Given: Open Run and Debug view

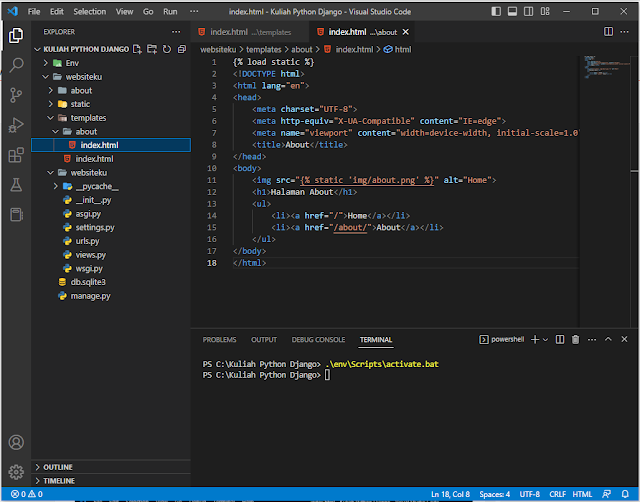Looking at the screenshot, I should pyautogui.click(x=16, y=125).
